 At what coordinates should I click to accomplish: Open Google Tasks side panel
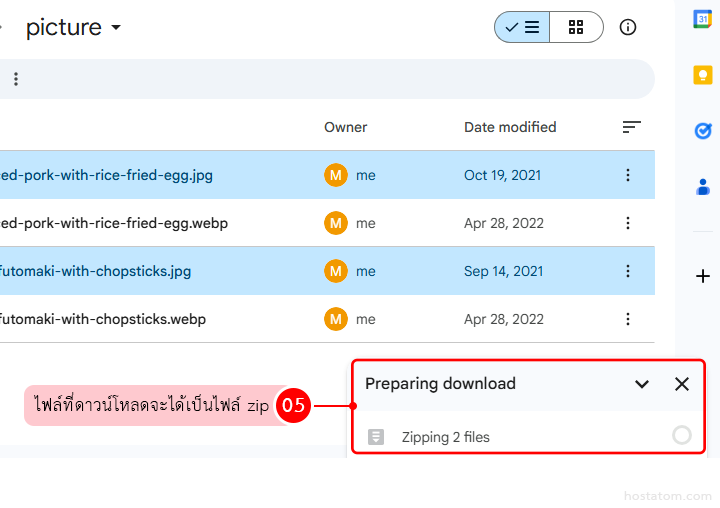703,131
